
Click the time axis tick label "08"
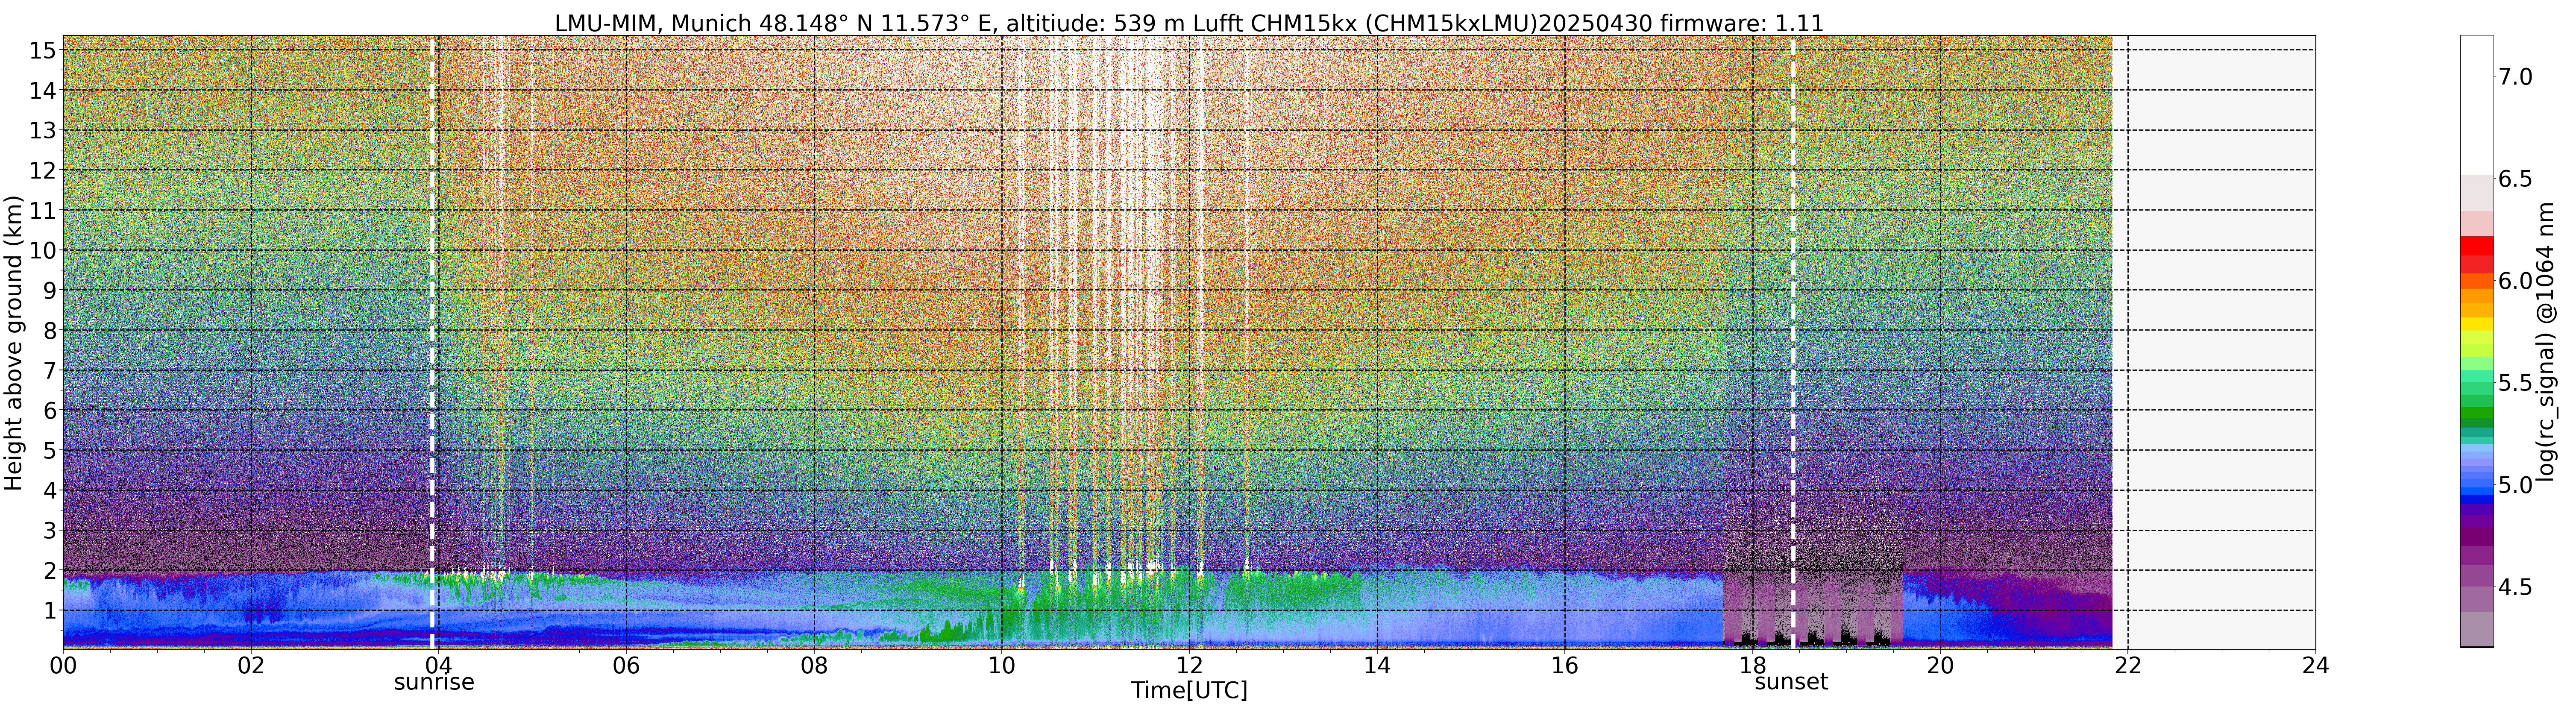point(814,665)
